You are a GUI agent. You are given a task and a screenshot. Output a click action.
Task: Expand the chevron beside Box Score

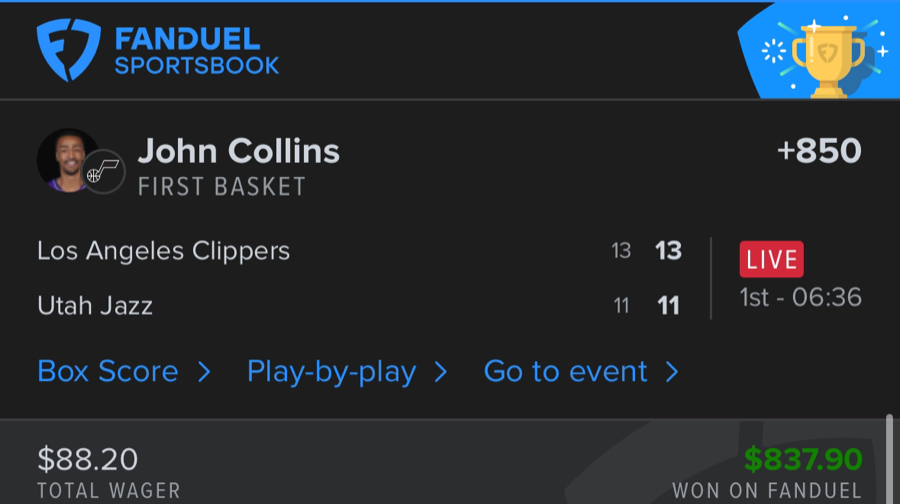click(x=204, y=372)
